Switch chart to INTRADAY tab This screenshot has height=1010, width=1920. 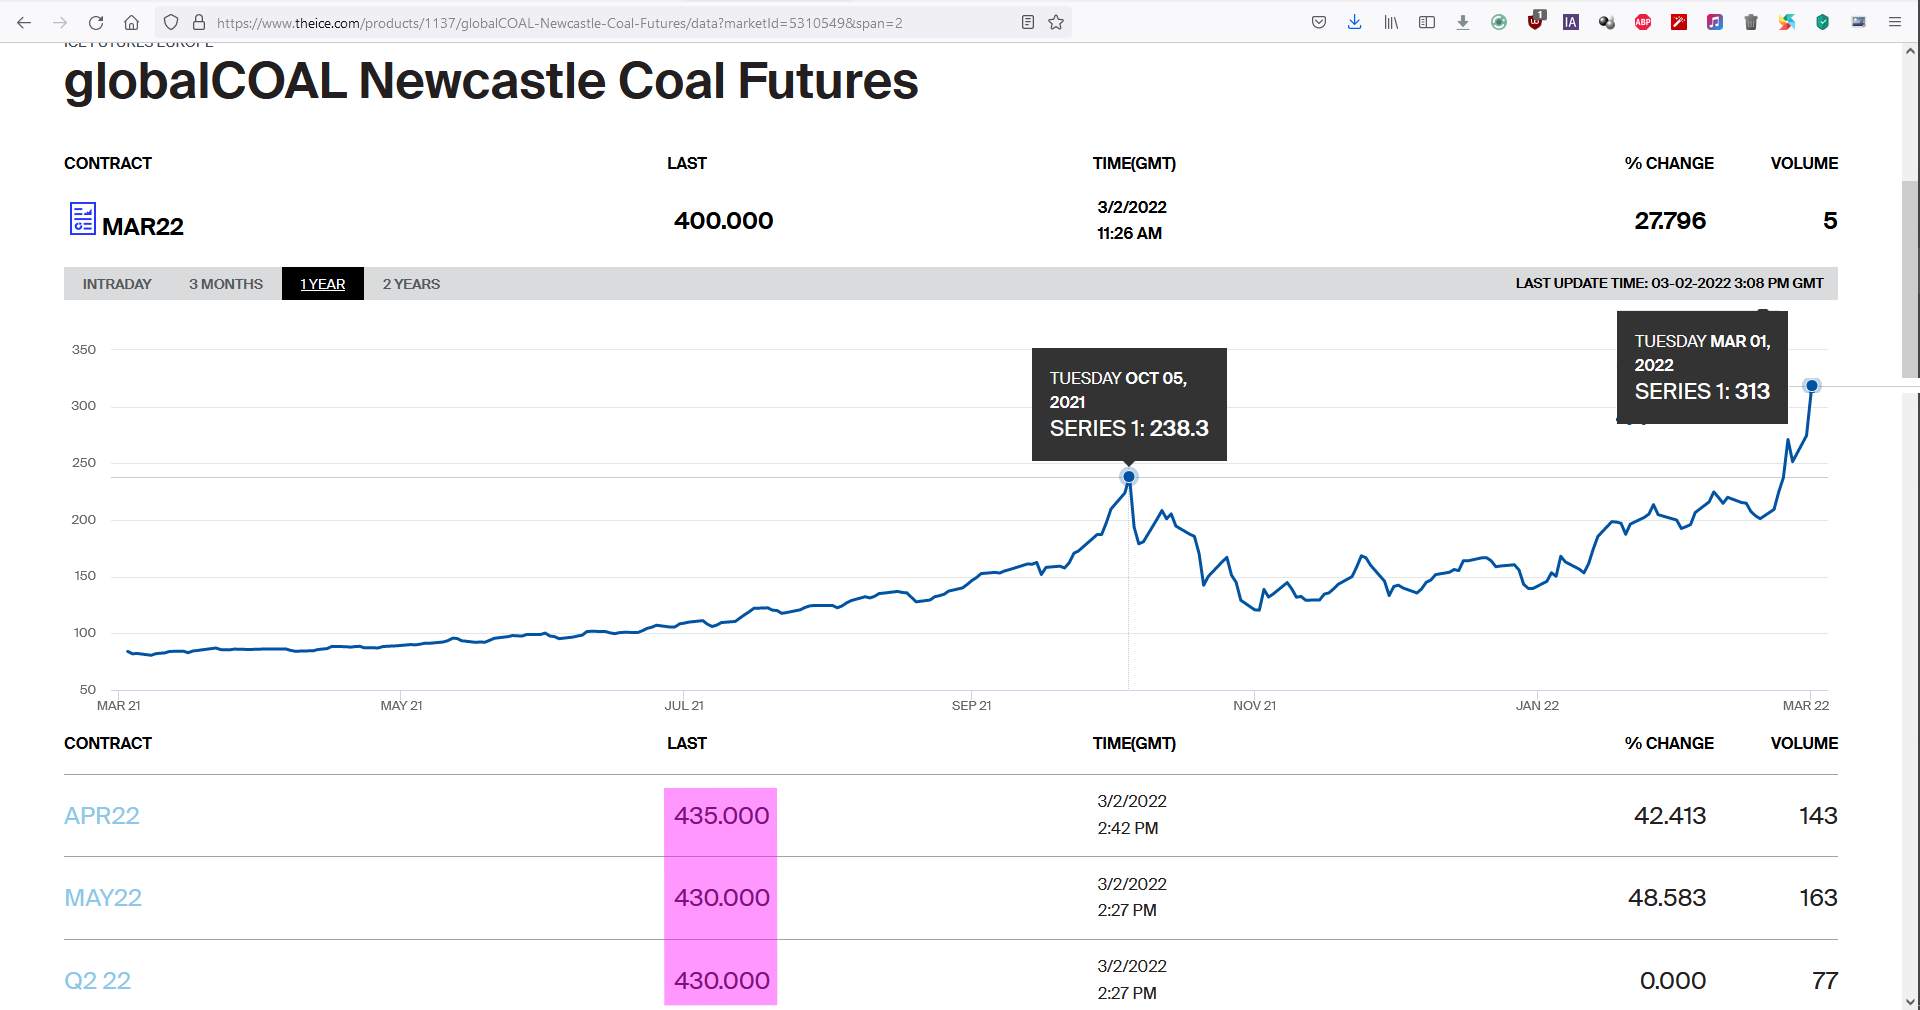coord(117,284)
